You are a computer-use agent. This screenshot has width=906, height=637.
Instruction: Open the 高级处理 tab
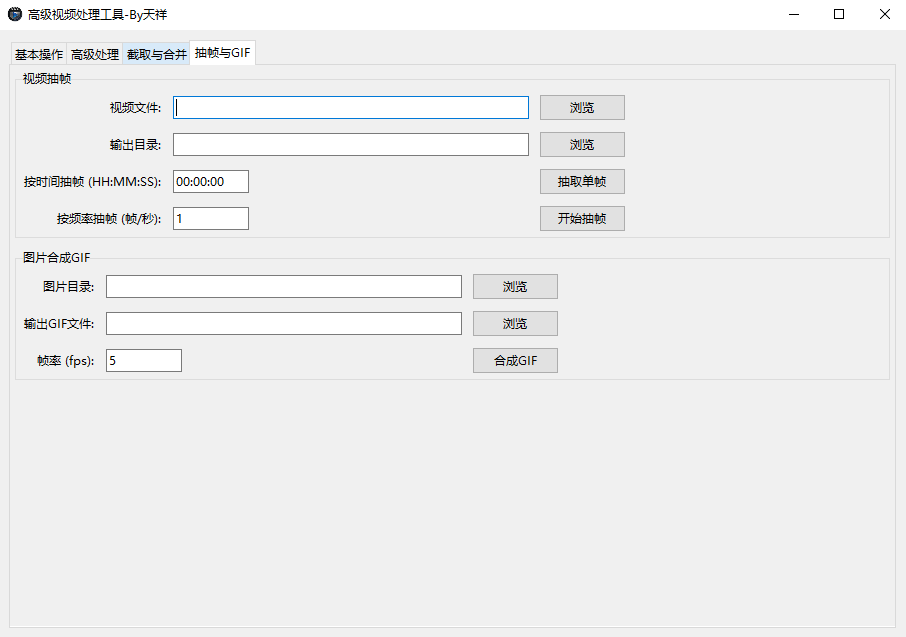tap(95, 55)
